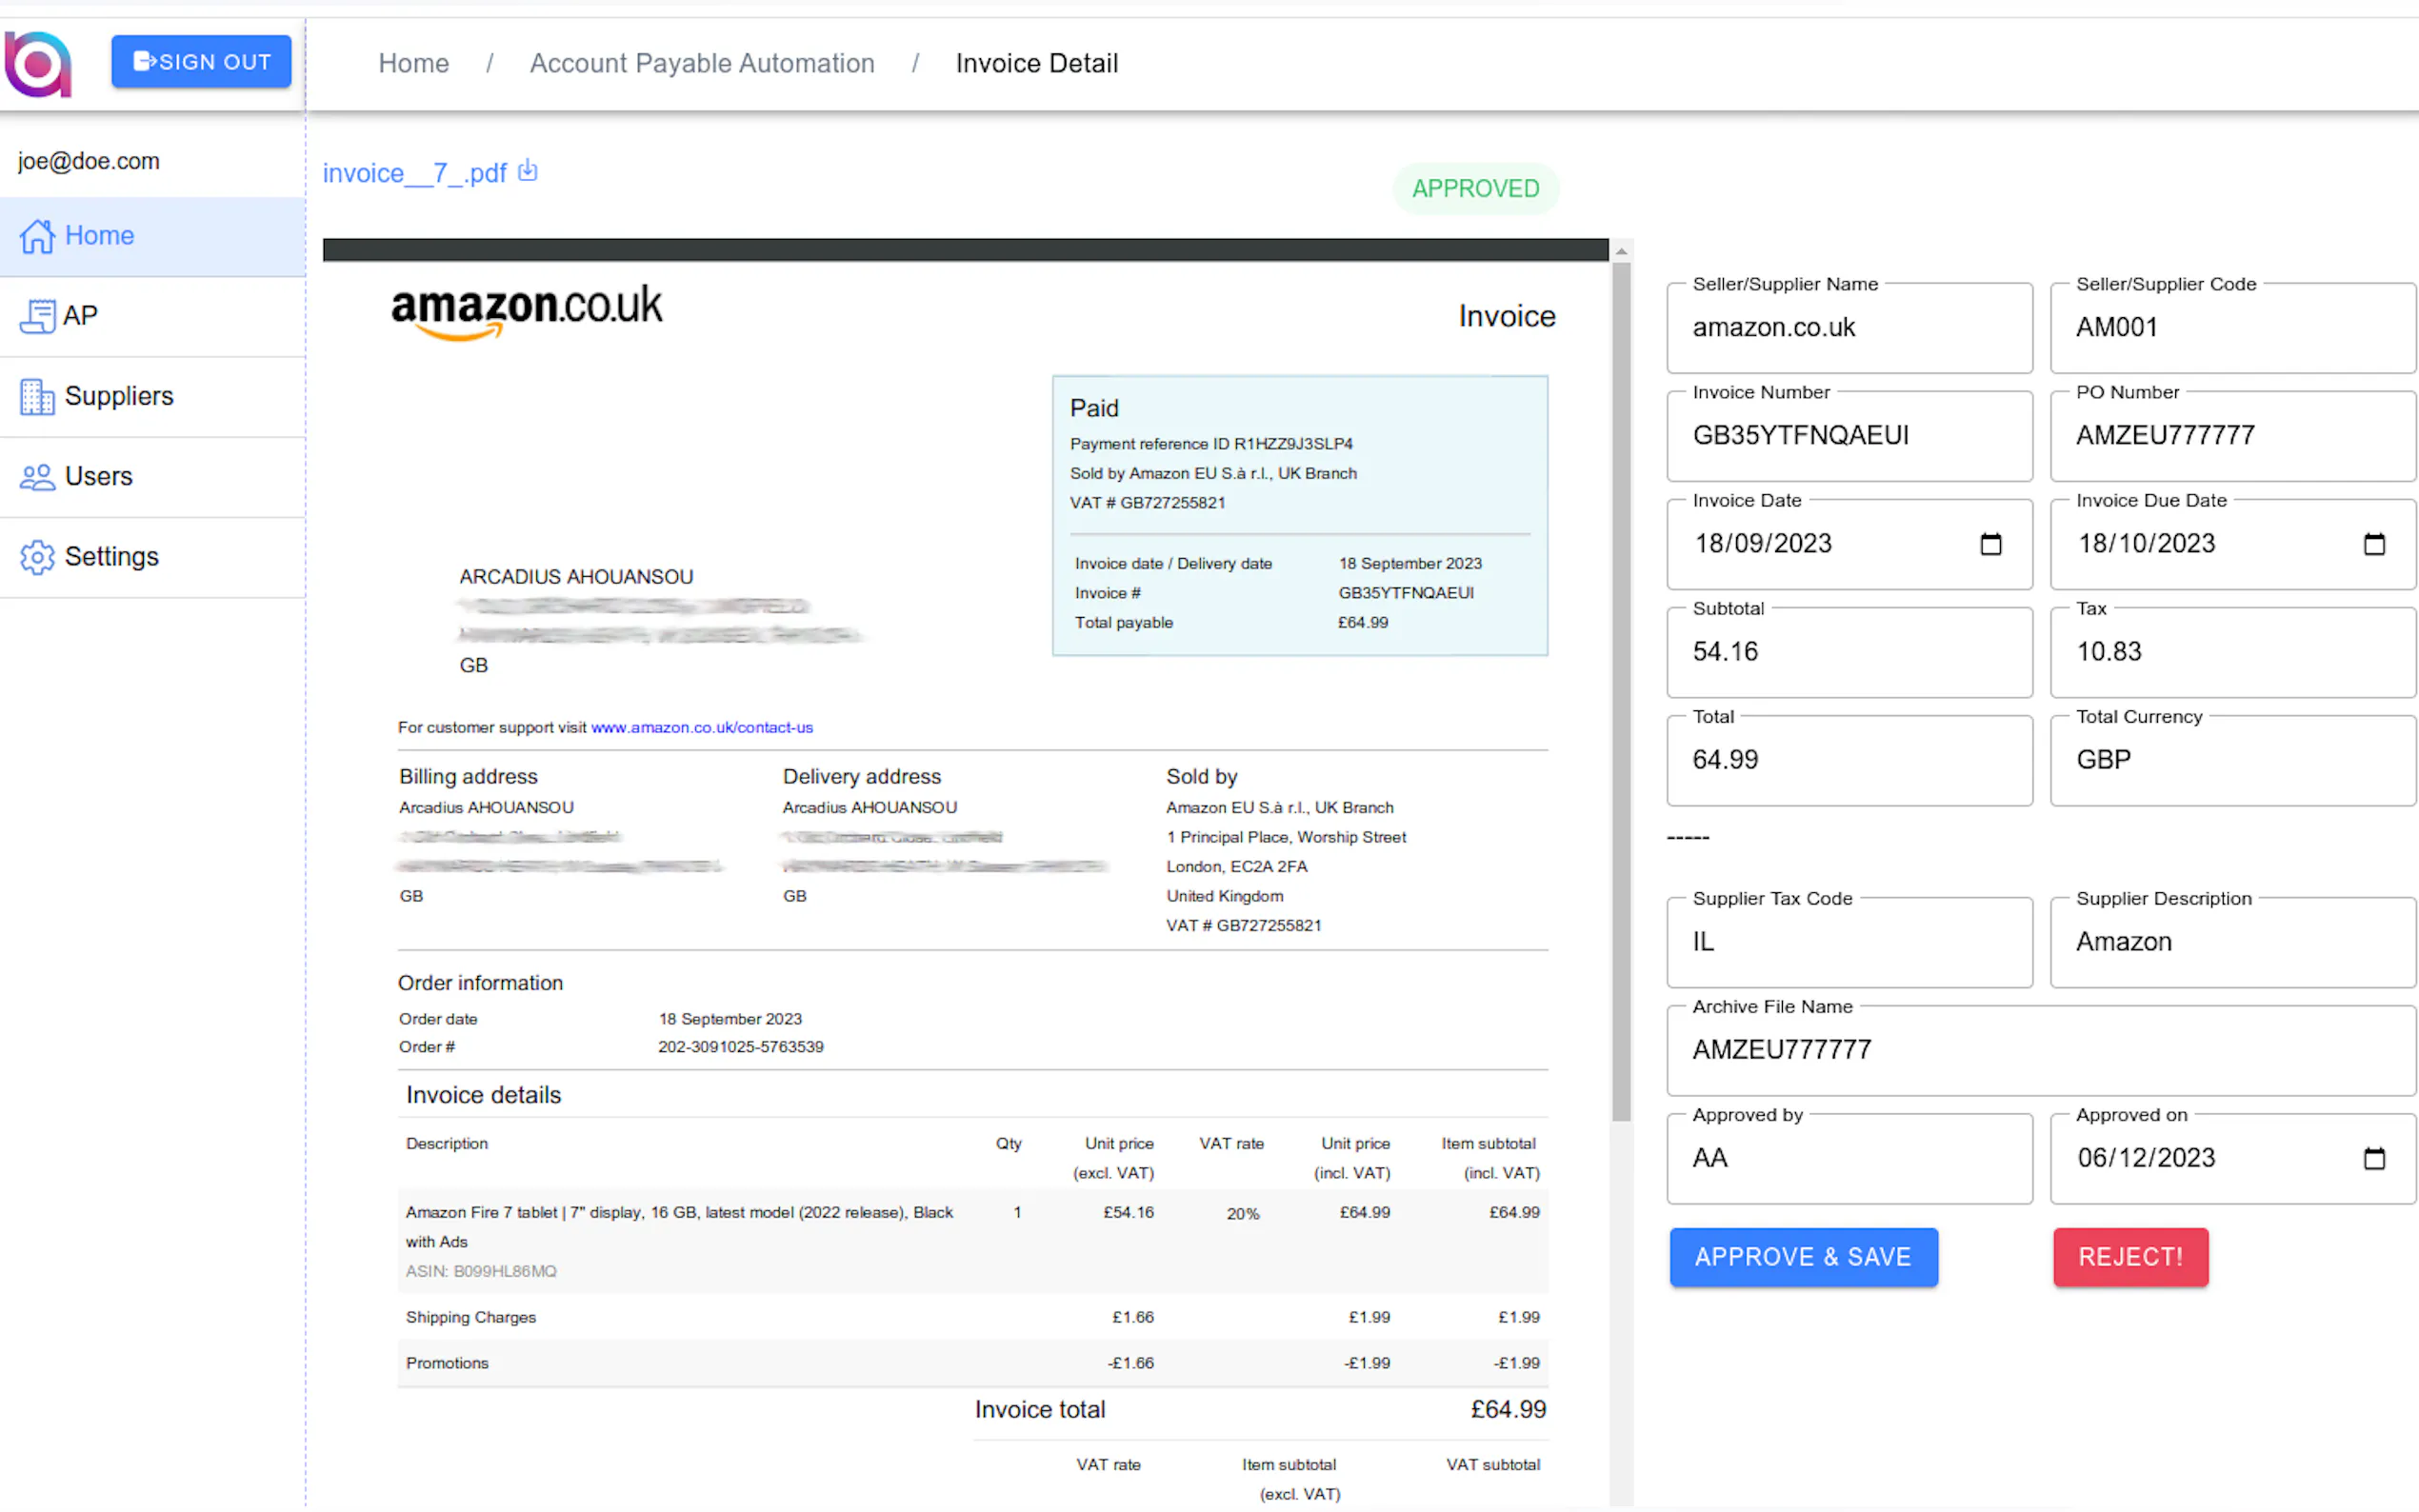
Task: Click the ASIN: B099HL86MQ text
Action: click(481, 1271)
